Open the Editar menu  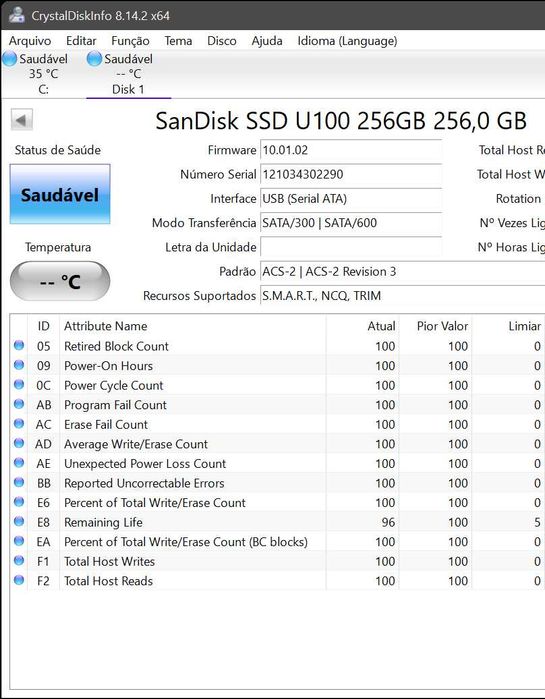click(x=81, y=41)
